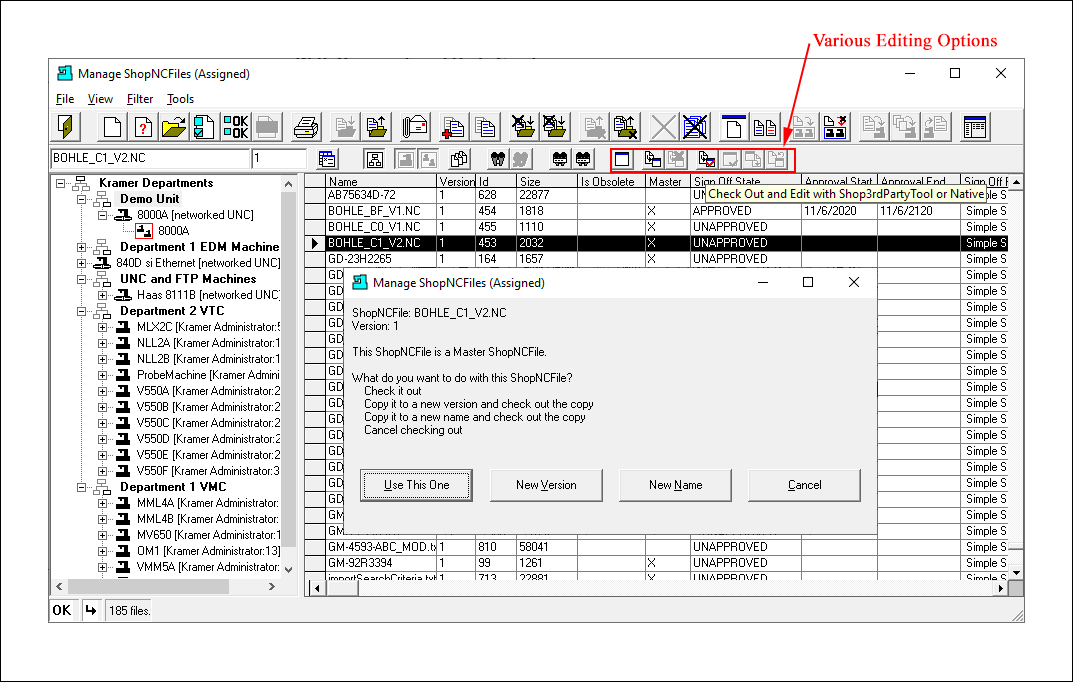
Task: Click the OK status bar button
Action: click(62, 610)
